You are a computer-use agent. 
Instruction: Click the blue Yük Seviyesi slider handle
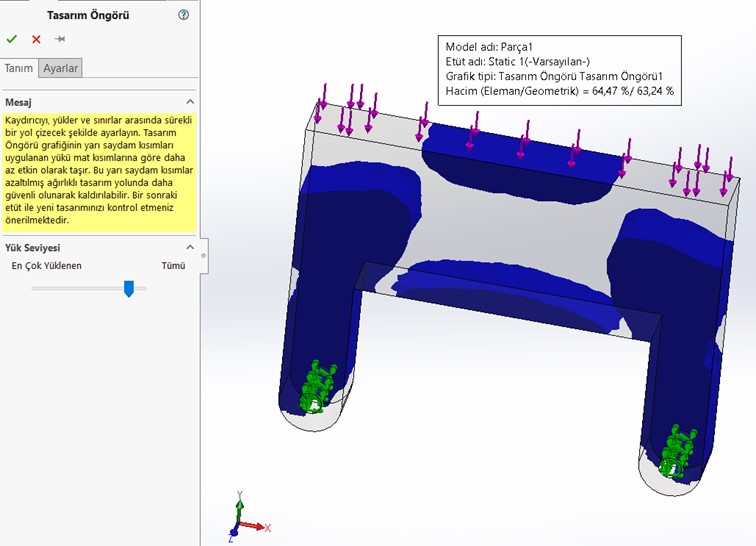click(x=128, y=288)
